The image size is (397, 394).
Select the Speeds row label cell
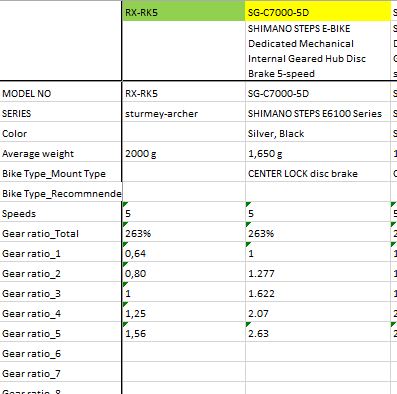point(61,213)
